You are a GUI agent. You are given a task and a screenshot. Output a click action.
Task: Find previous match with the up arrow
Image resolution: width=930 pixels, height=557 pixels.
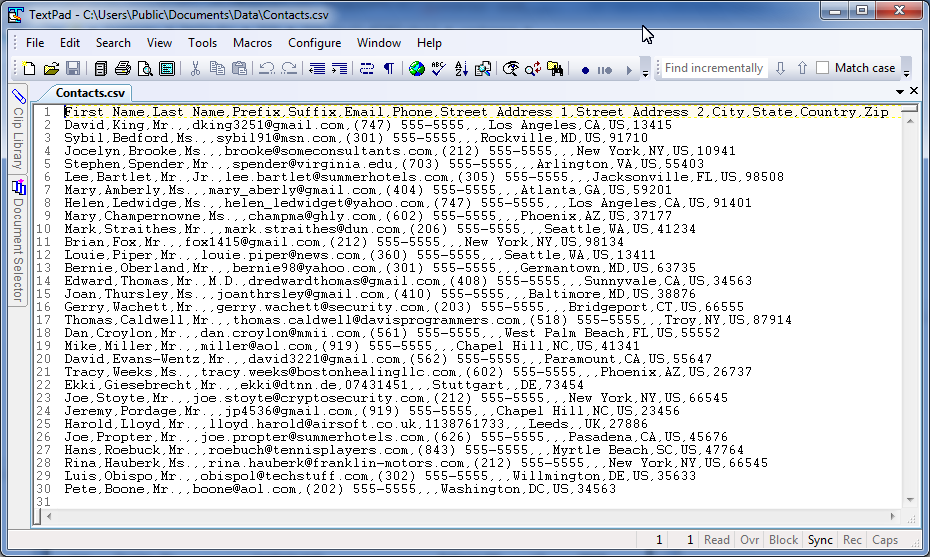[x=802, y=68]
